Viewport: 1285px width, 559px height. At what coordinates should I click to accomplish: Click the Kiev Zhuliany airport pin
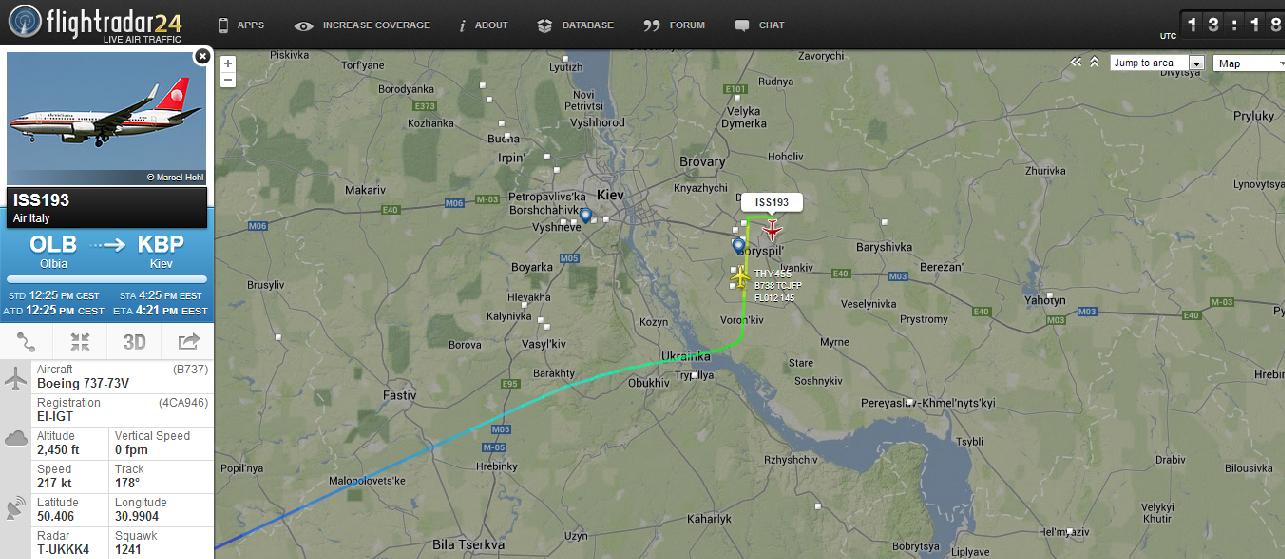[585, 214]
